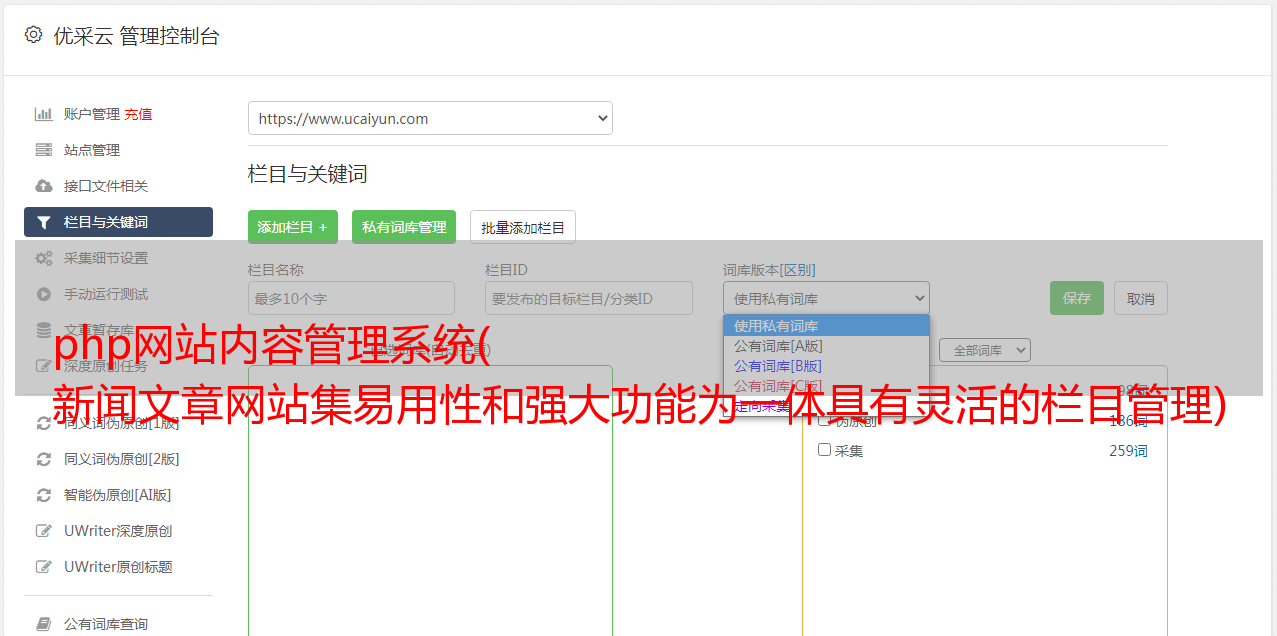Open the 词库版本 dropdown showing 使用私有词库

[826, 298]
